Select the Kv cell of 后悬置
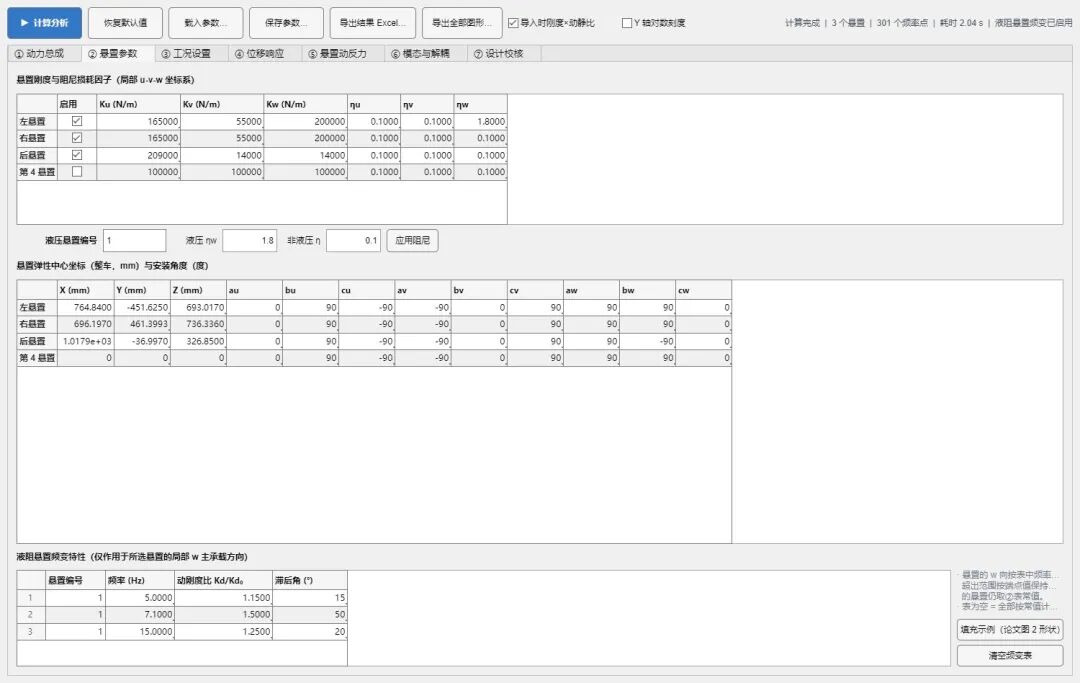The width and height of the screenshot is (1080, 683). click(222, 155)
